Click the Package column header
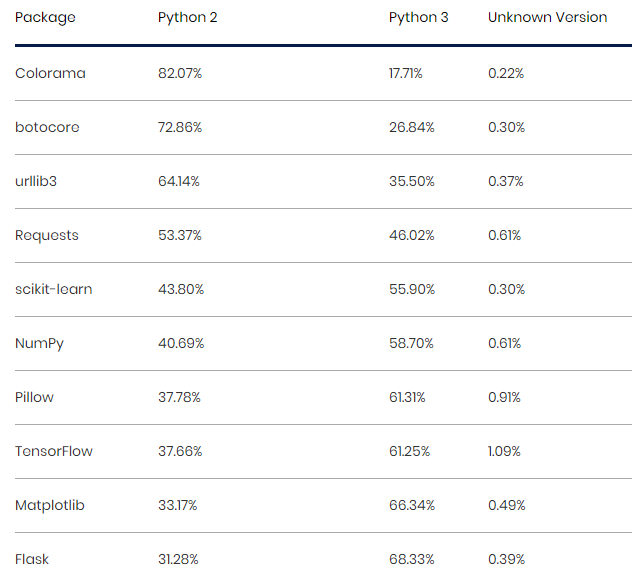This screenshot has width=639, height=588. point(45,18)
